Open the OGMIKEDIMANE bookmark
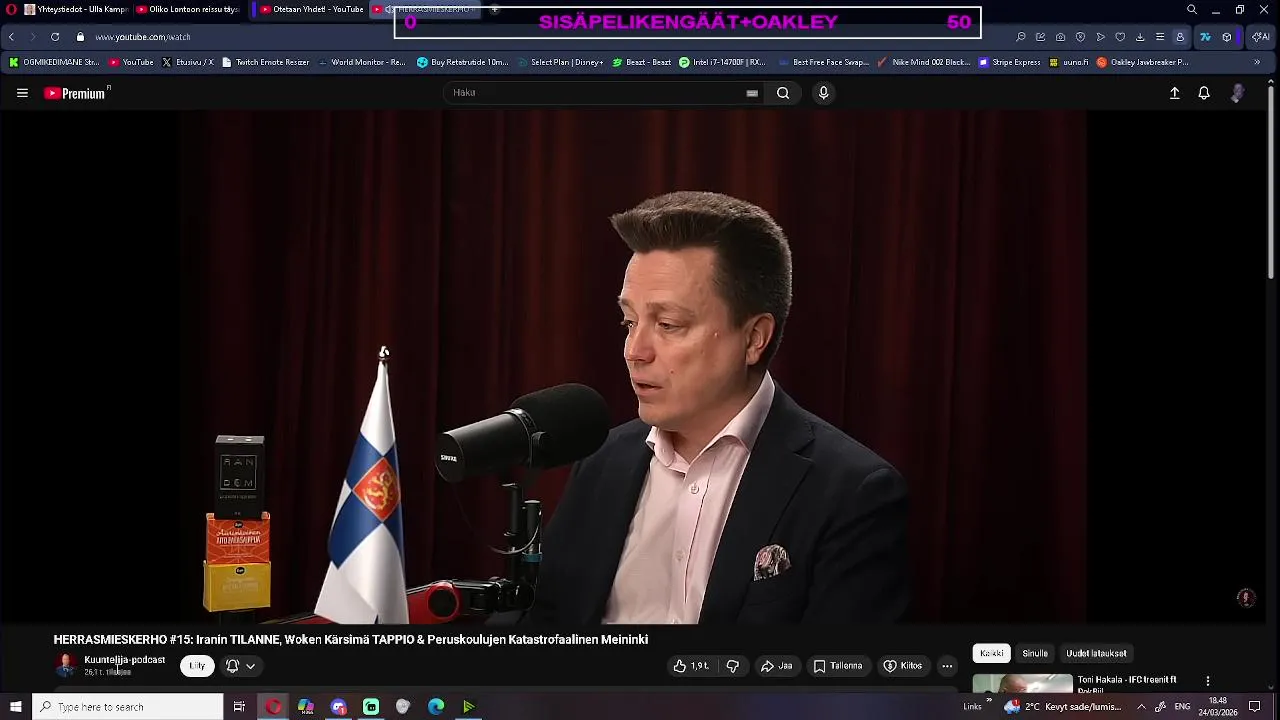Screen dimensions: 1280x720 point(54,62)
